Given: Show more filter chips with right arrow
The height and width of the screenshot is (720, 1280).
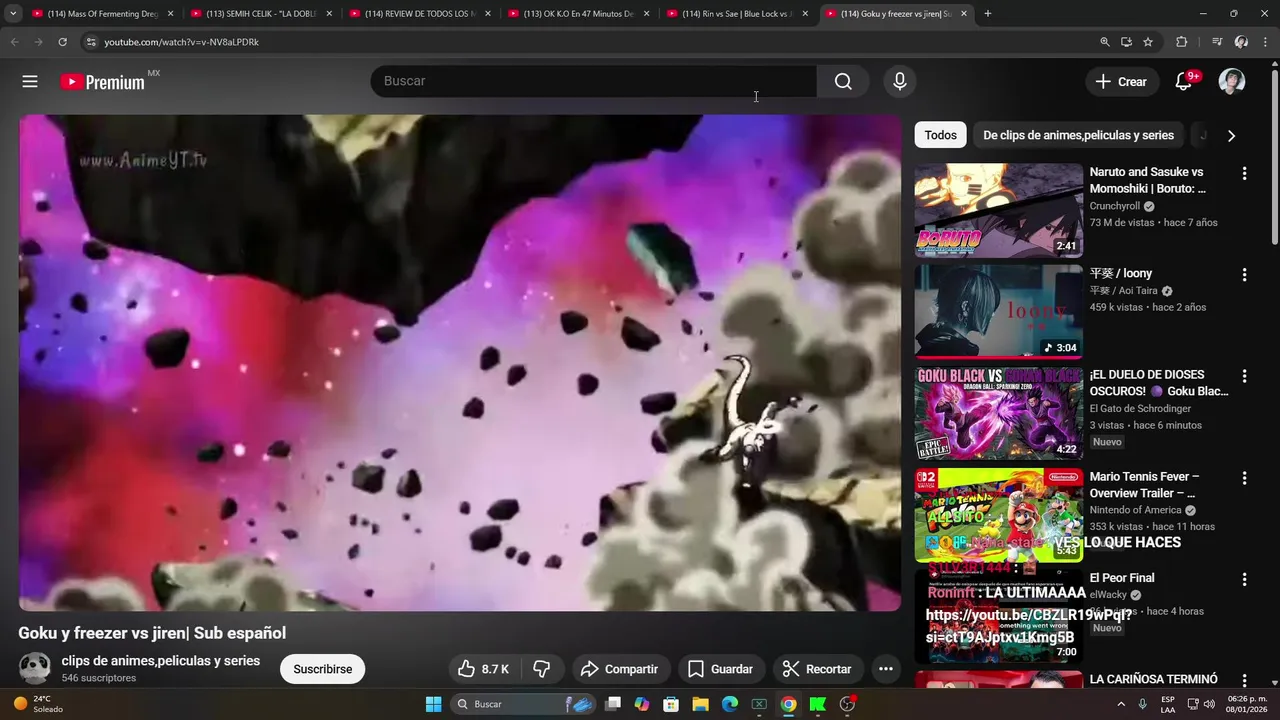Looking at the screenshot, I should (x=1231, y=135).
